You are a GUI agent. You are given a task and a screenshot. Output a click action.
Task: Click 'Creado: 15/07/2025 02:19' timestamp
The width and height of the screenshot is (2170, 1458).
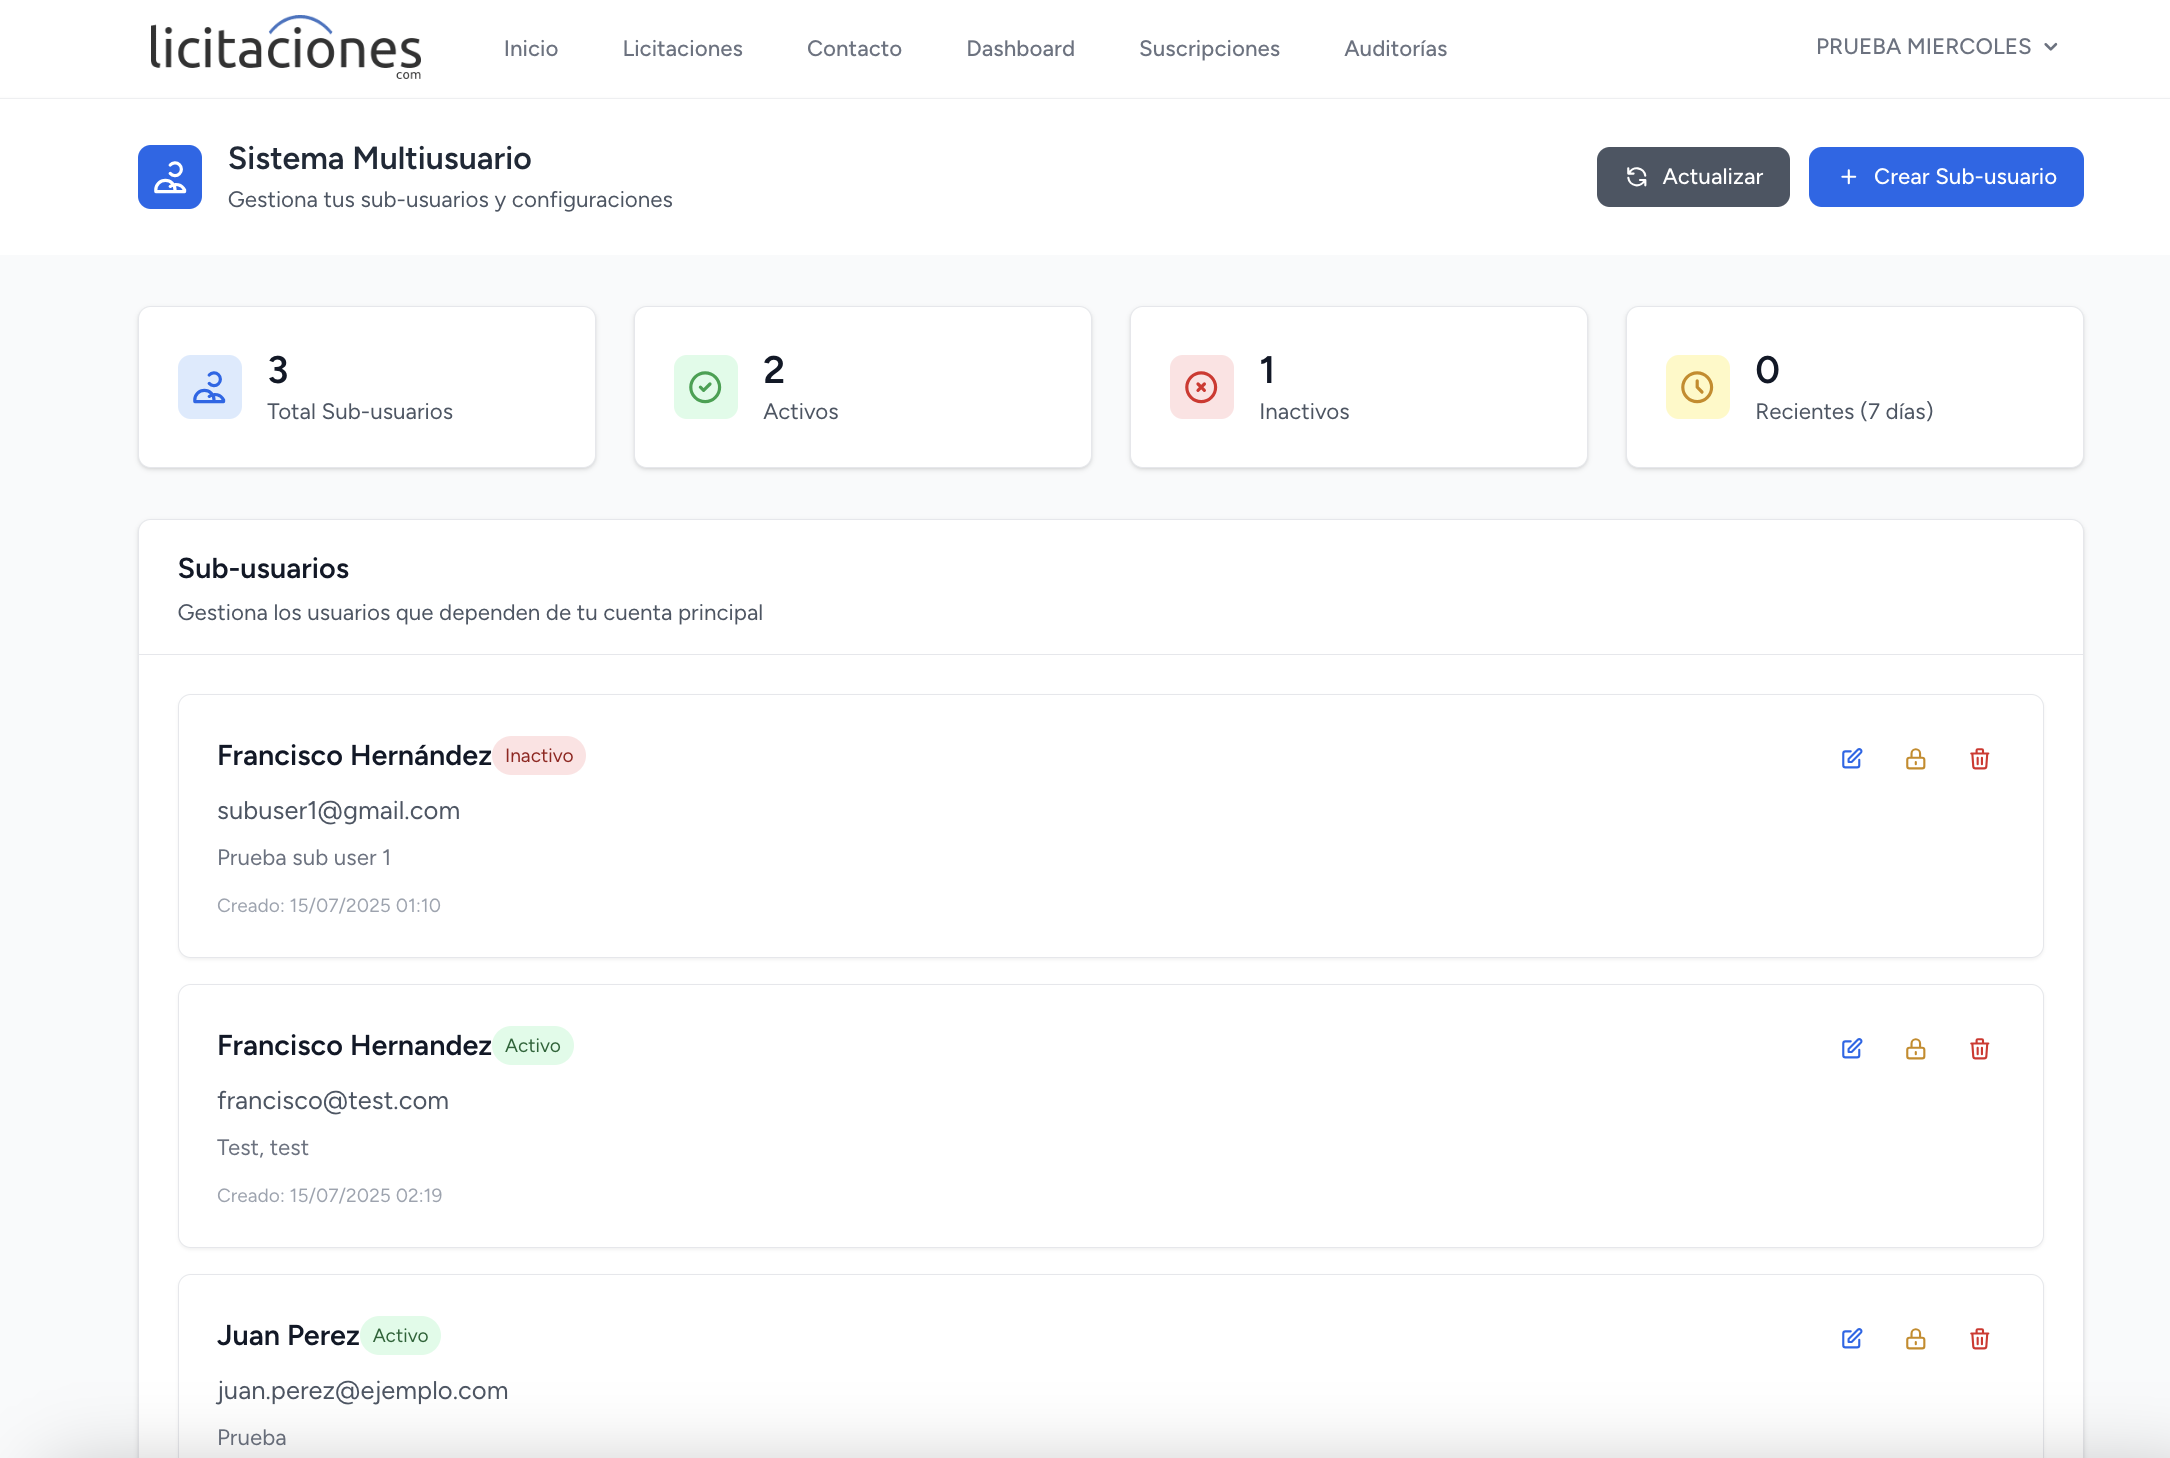coord(329,1196)
